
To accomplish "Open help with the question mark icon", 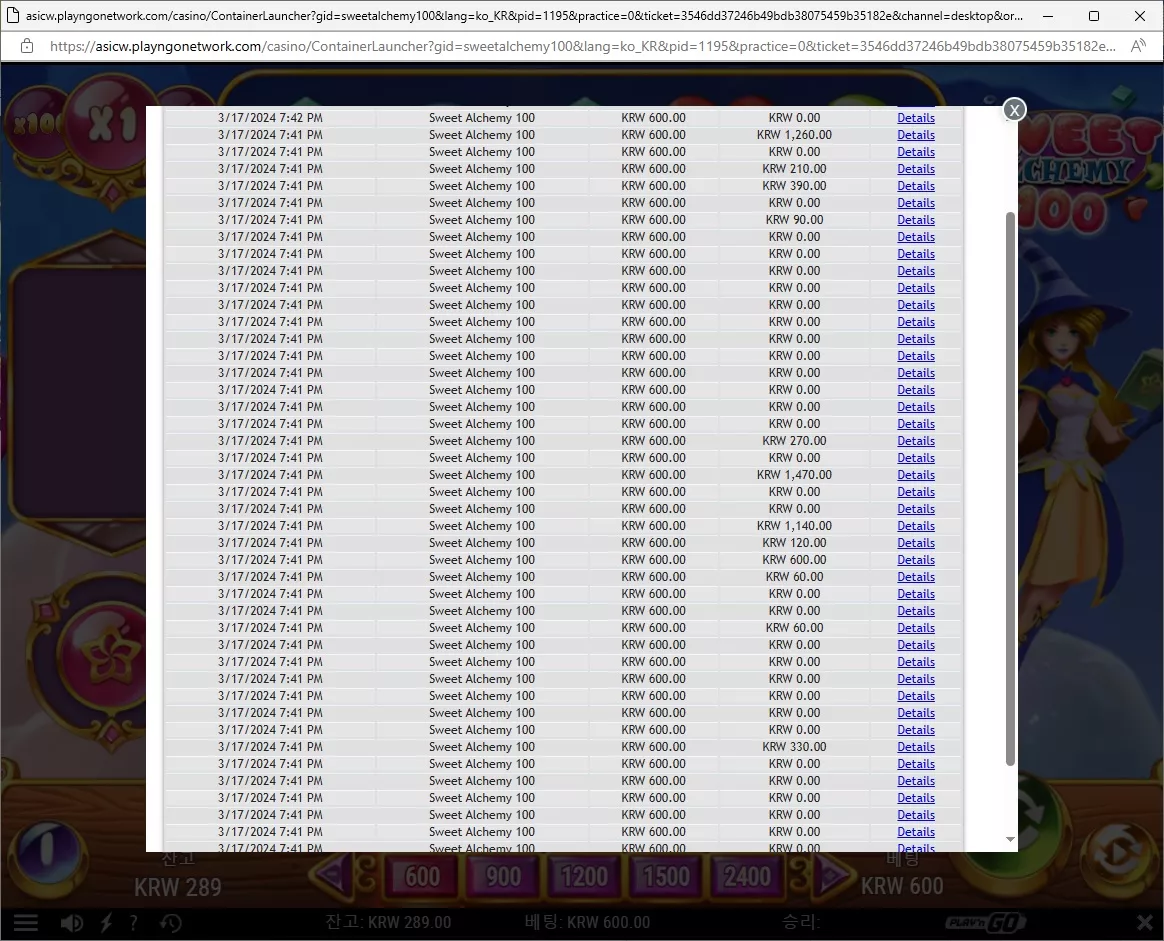I will (134, 922).
